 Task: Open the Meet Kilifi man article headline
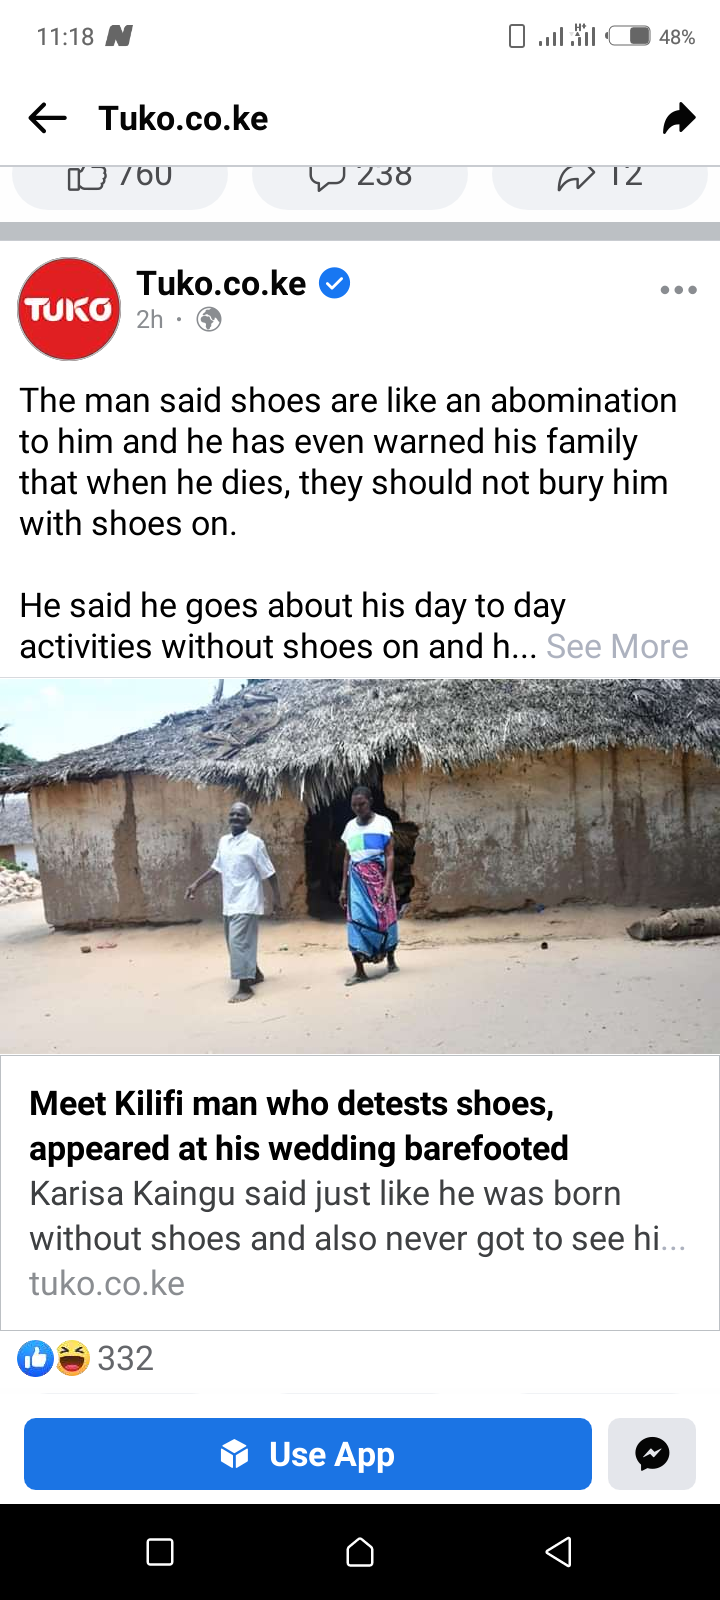pyautogui.click(x=299, y=1126)
